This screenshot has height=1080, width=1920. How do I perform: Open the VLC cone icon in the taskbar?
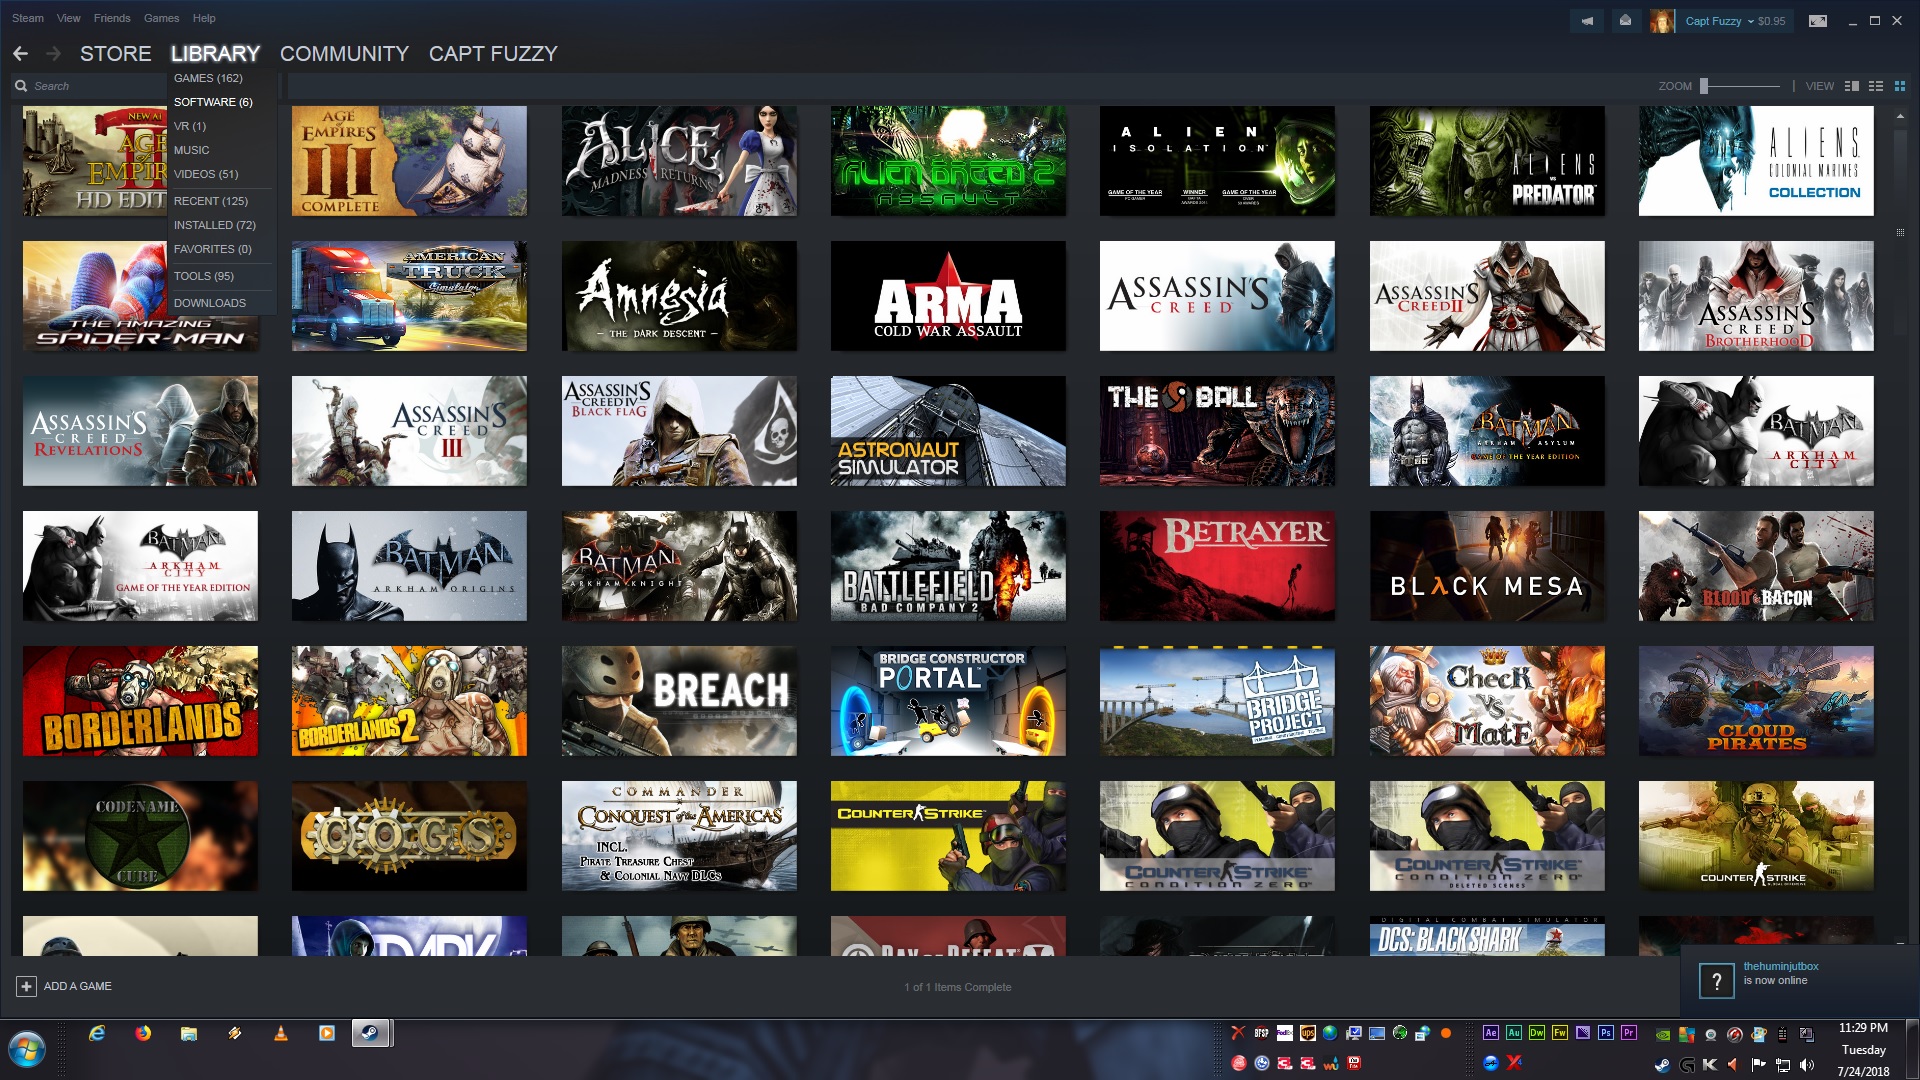coord(281,1033)
